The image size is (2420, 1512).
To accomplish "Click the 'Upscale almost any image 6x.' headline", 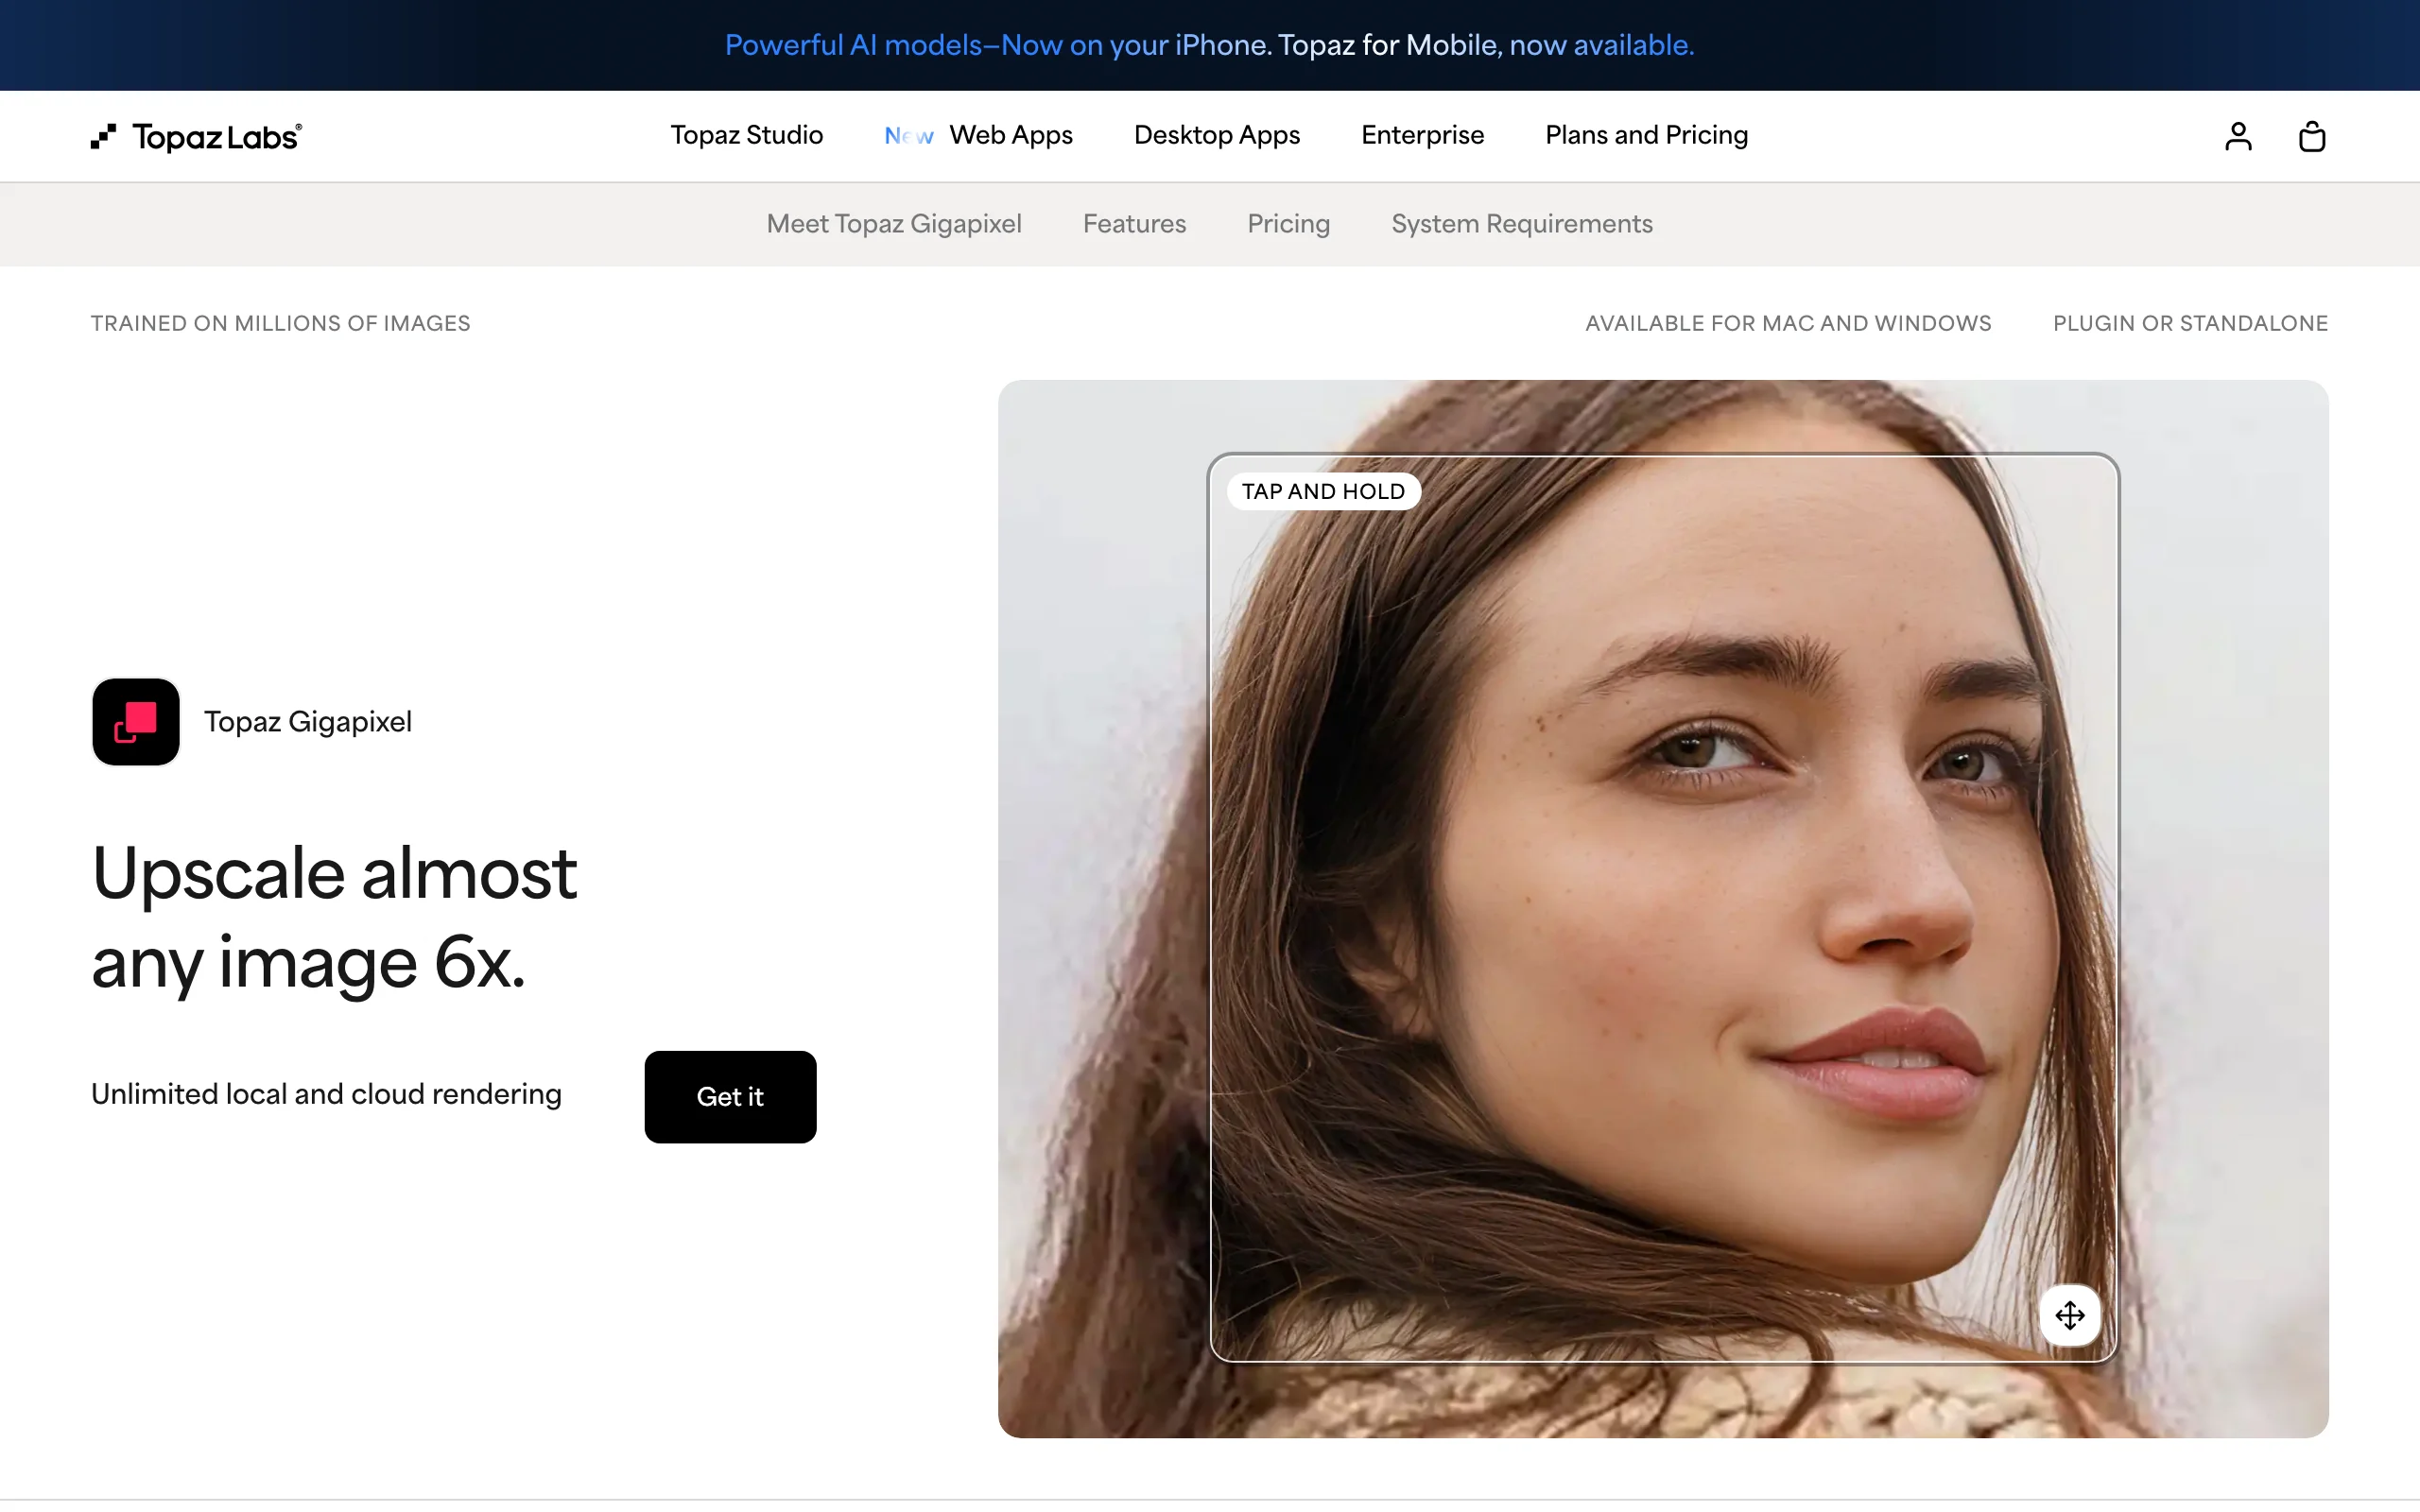I will point(334,917).
